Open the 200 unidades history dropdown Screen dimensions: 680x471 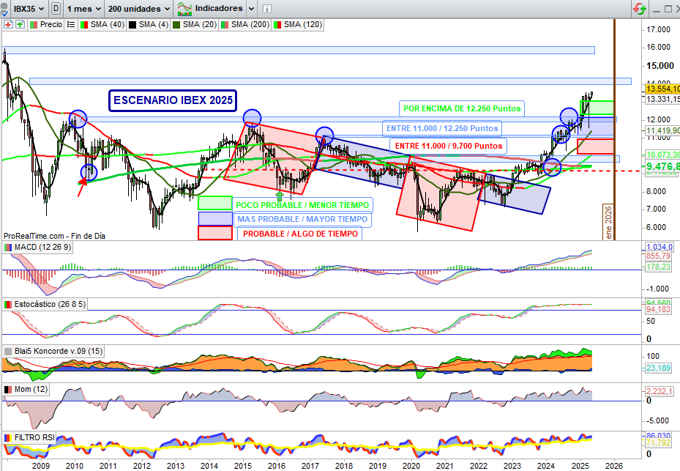pos(139,8)
